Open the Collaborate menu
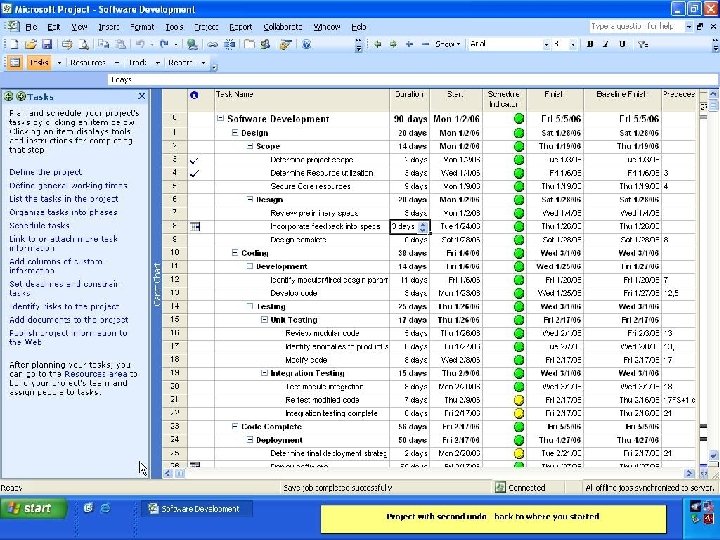Screen dimensions: 720x540 tap(282, 27)
